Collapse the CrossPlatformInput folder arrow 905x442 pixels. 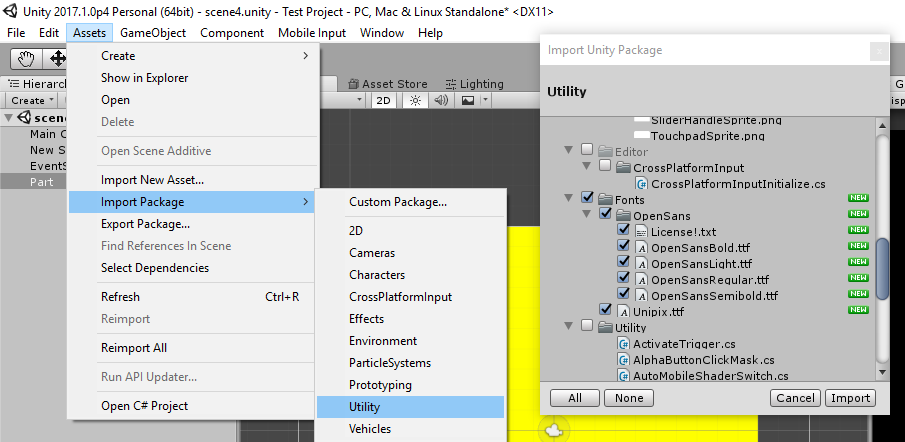tap(586, 166)
